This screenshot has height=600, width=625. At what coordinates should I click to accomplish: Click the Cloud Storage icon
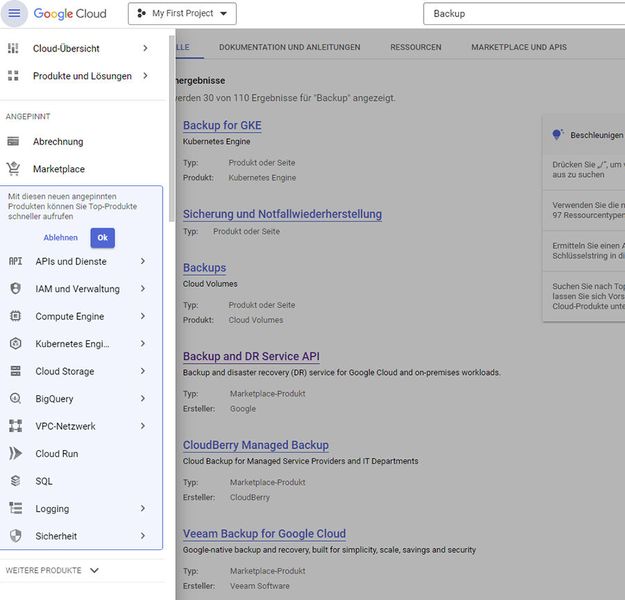pos(16,371)
